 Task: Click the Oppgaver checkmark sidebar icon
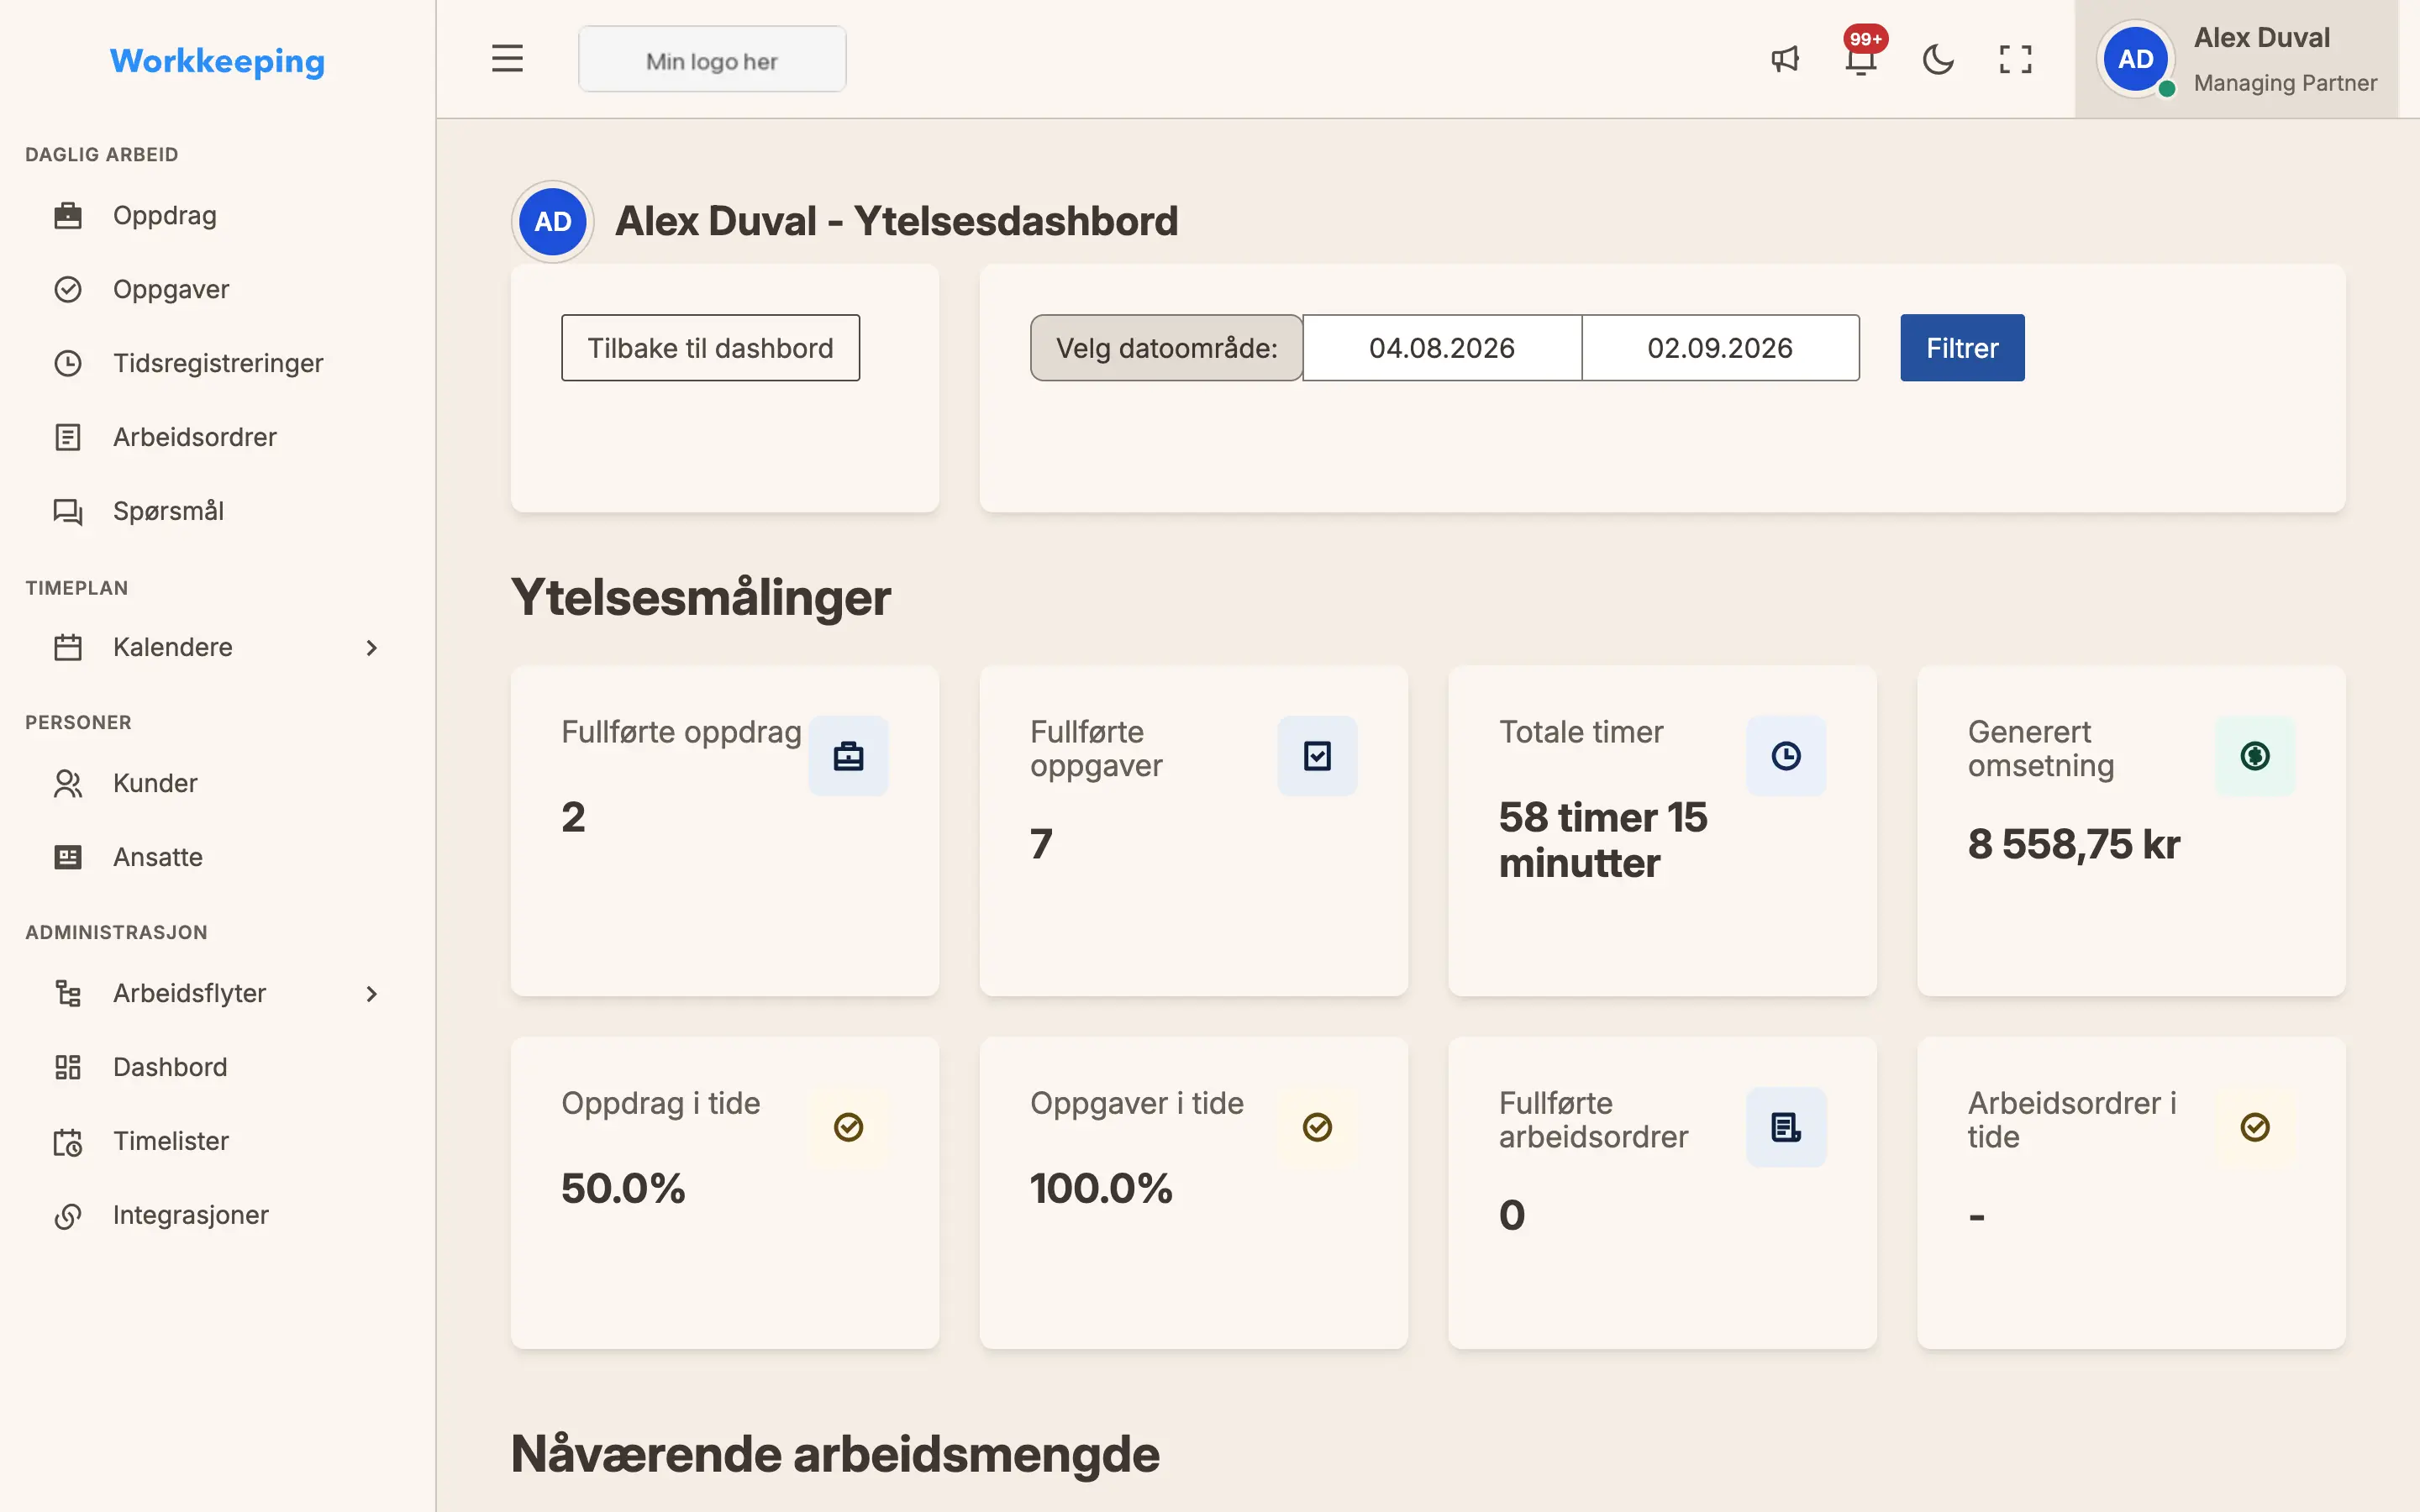point(68,289)
